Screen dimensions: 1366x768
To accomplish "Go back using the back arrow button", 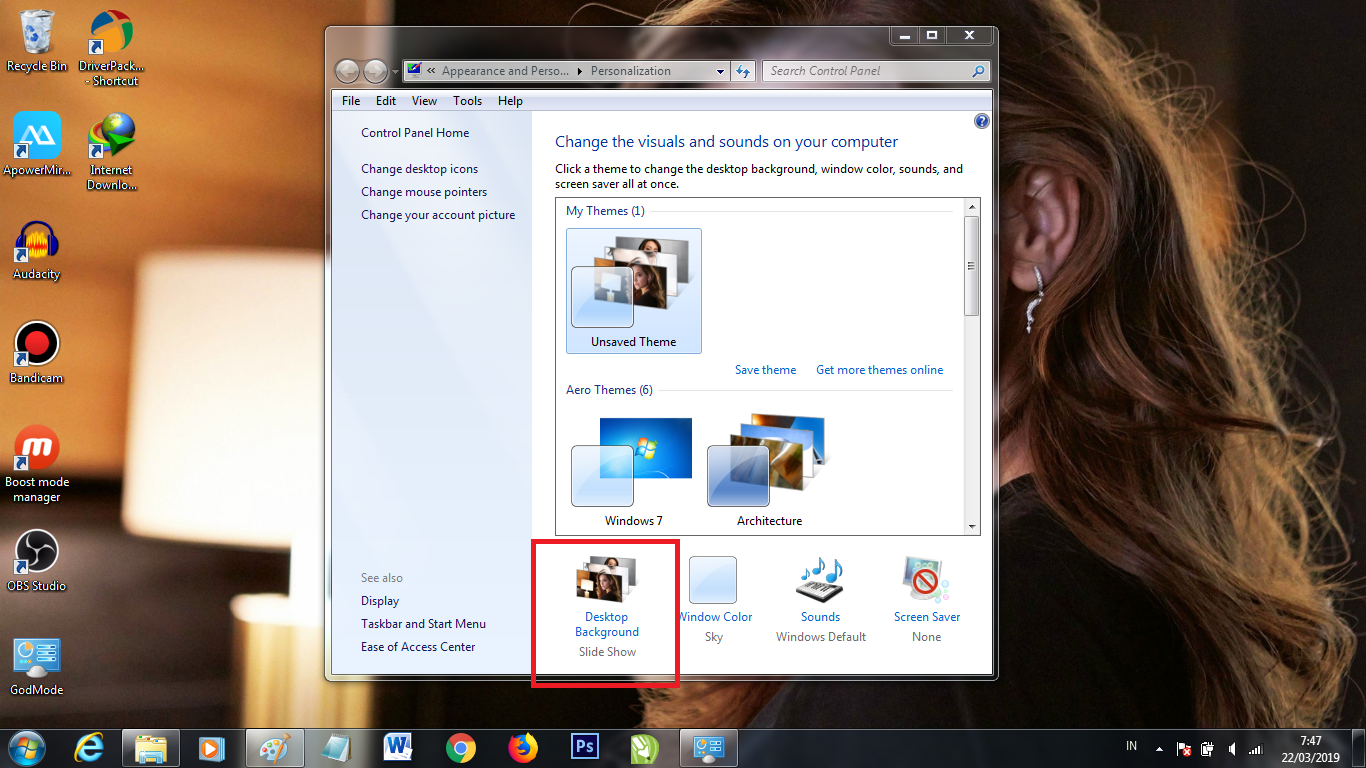I will point(347,71).
